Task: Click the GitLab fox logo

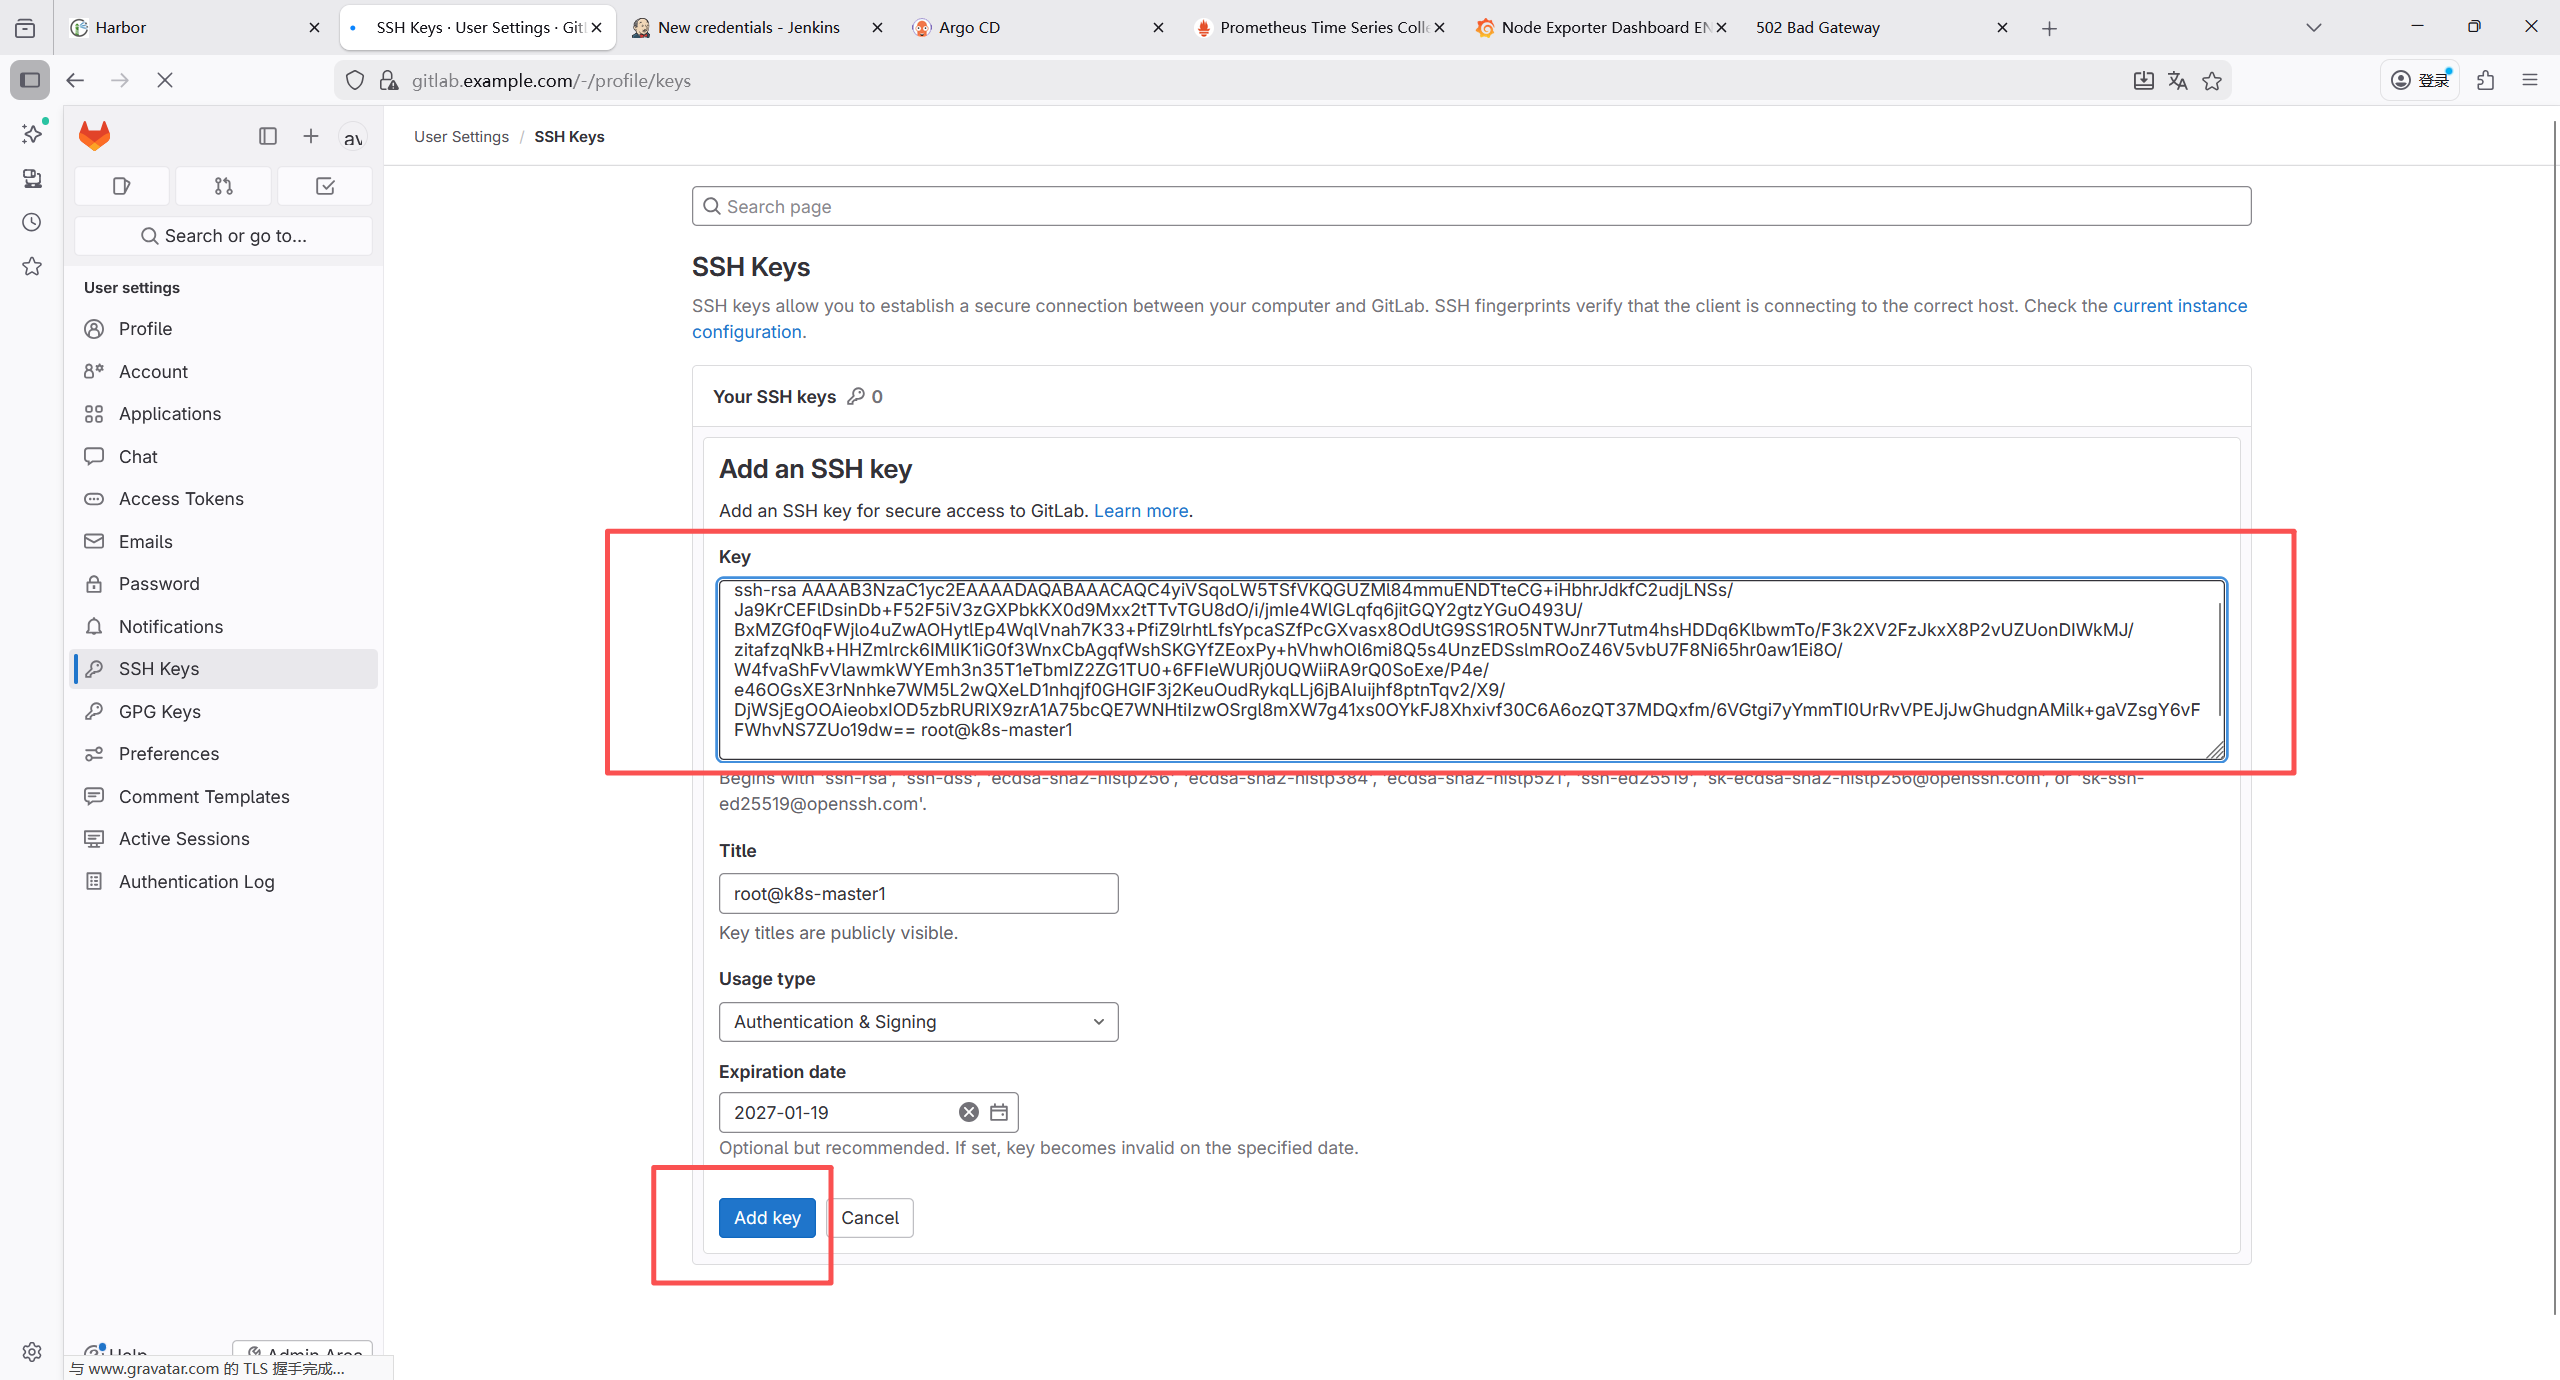Action: [95, 135]
